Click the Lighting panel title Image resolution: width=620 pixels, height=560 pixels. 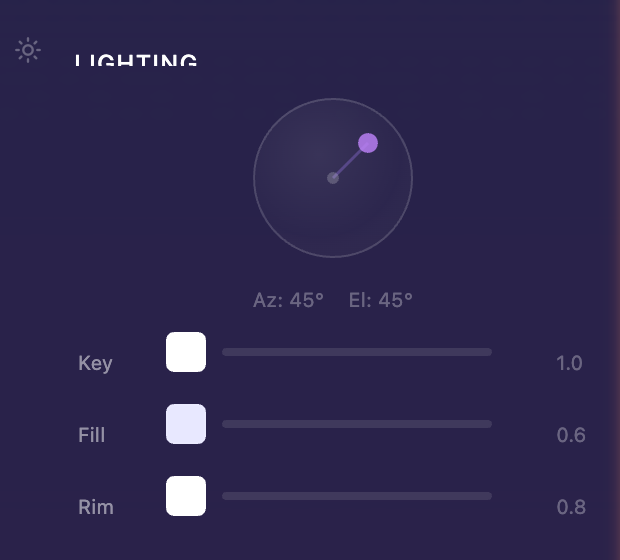click(136, 61)
